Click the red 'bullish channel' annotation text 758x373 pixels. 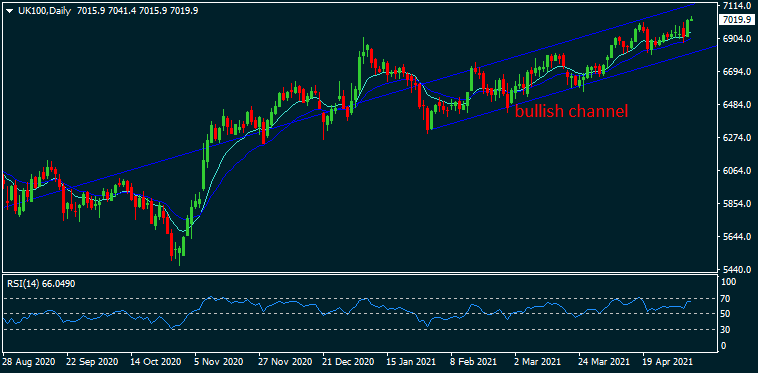click(572, 112)
